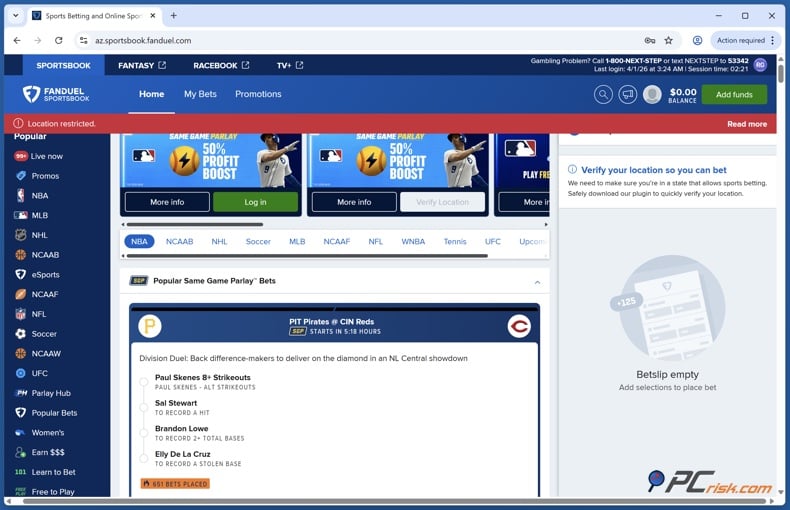This screenshot has height=510, width=790.
Task: Open Free to Play in the sidebar
Action: (x=44, y=491)
